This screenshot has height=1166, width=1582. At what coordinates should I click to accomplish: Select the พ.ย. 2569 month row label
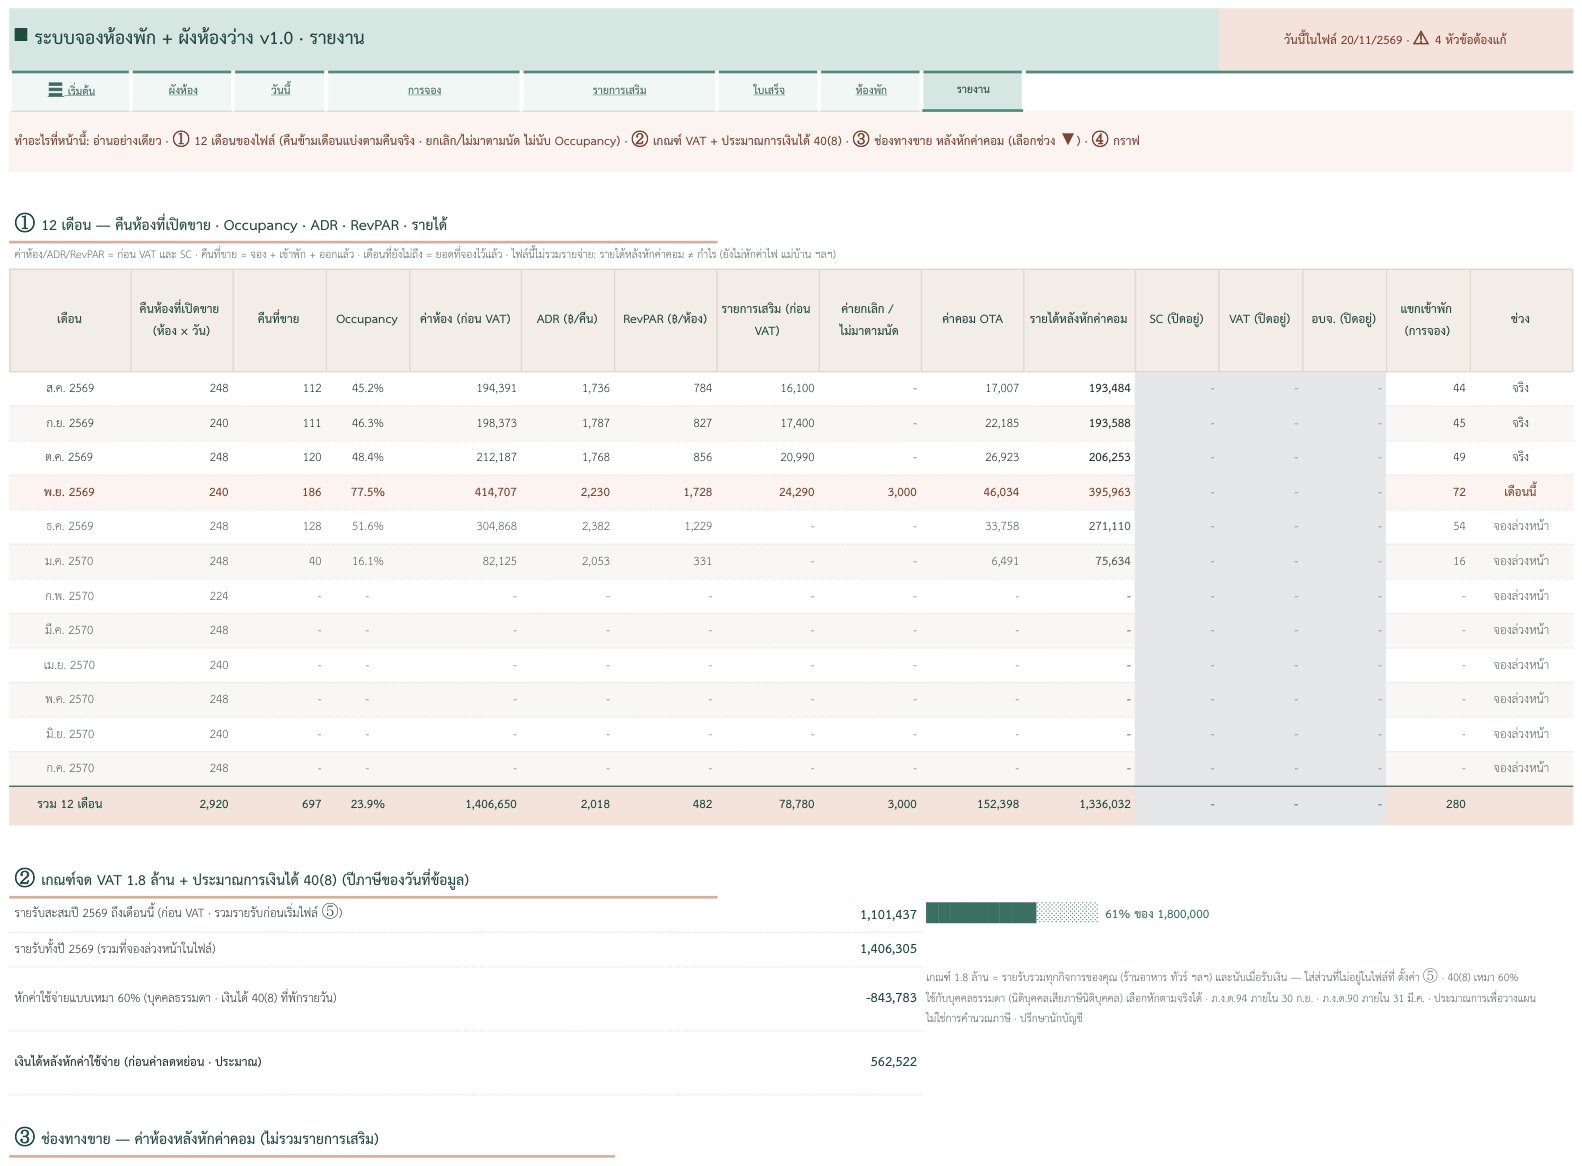click(69, 492)
